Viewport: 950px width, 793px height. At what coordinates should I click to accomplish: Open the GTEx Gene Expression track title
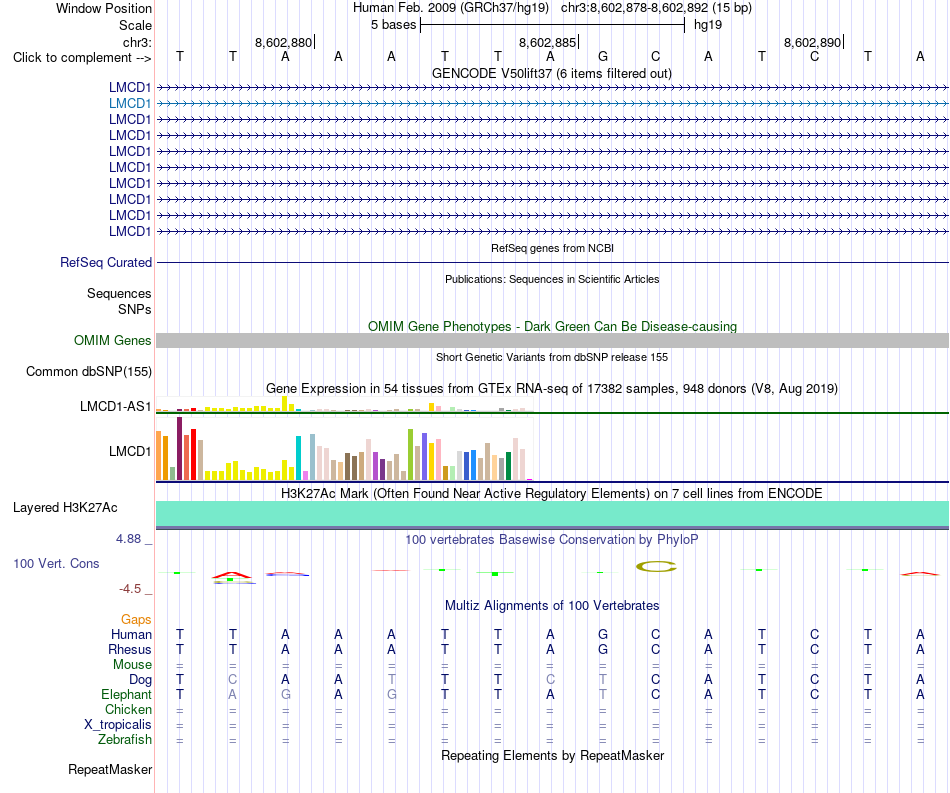pyautogui.click(x=552, y=388)
